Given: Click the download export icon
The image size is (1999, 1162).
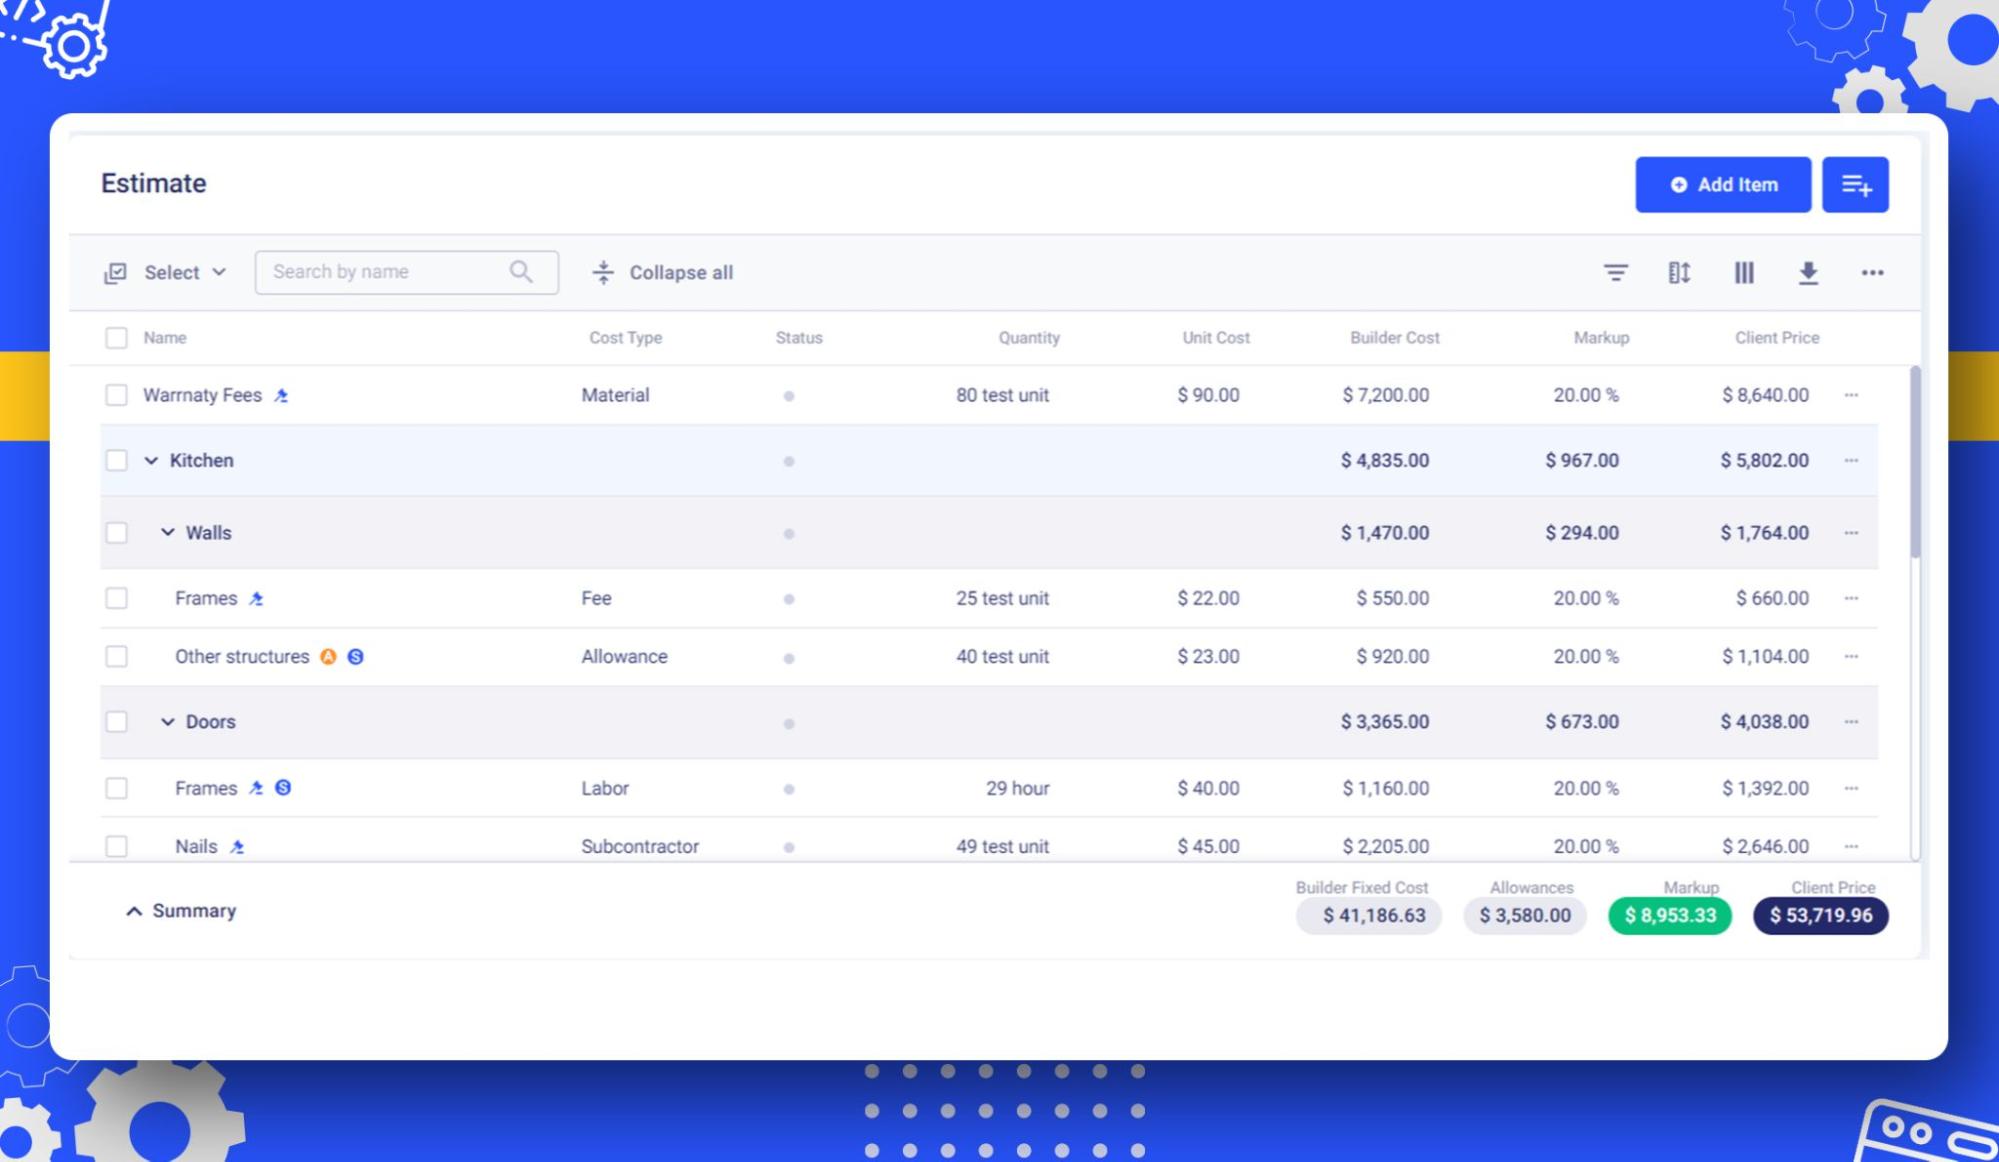Looking at the screenshot, I should [1807, 272].
